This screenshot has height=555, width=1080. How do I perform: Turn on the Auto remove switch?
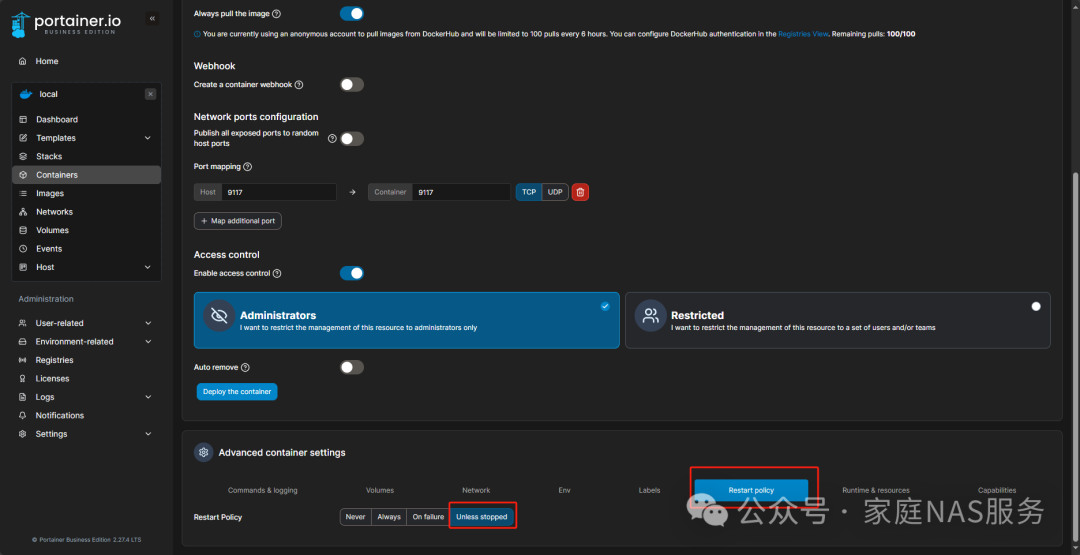tap(352, 368)
